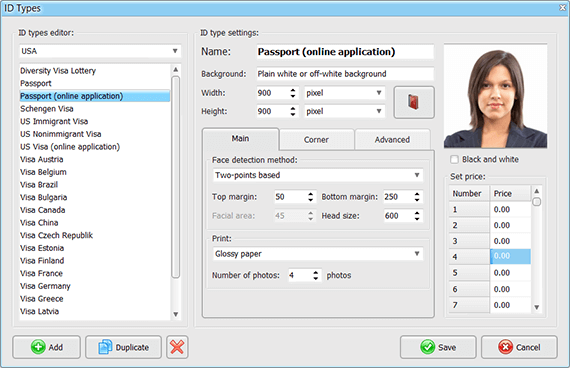Screen dimensions: 570x368
Task: Click the red X delete button
Action: click(177, 347)
